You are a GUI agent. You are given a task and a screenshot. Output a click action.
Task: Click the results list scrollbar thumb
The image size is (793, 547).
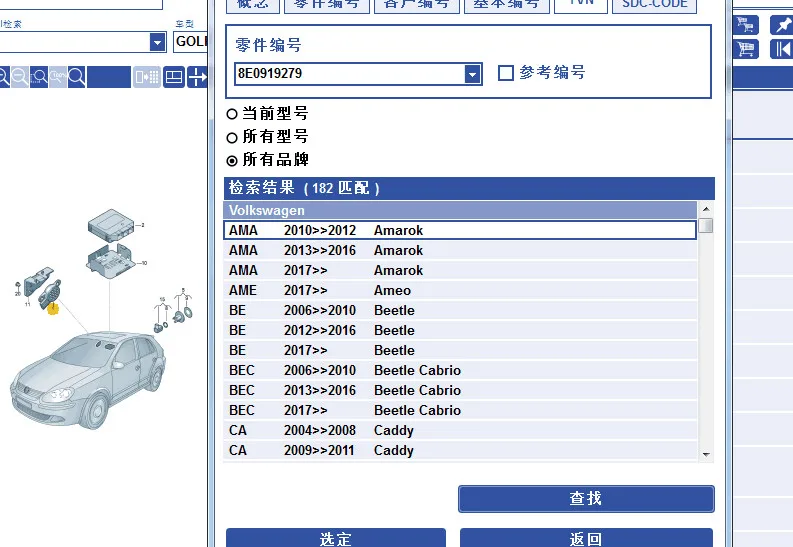pos(706,225)
